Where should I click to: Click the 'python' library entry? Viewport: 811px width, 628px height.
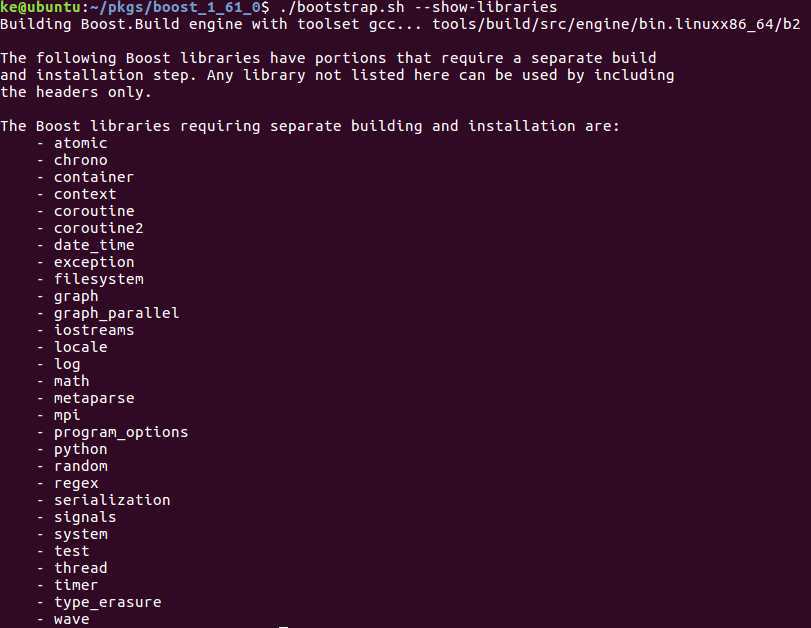pos(80,449)
